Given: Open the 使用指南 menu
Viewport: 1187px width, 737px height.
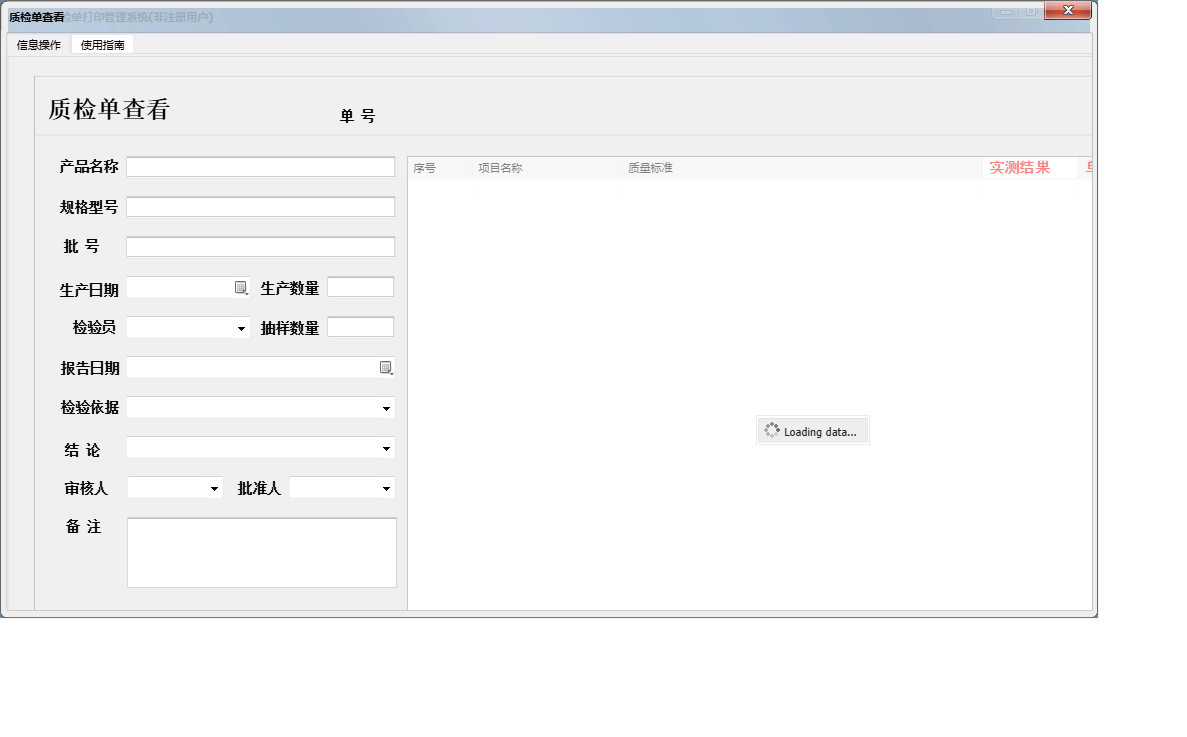Looking at the screenshot, I should point(102,45).
